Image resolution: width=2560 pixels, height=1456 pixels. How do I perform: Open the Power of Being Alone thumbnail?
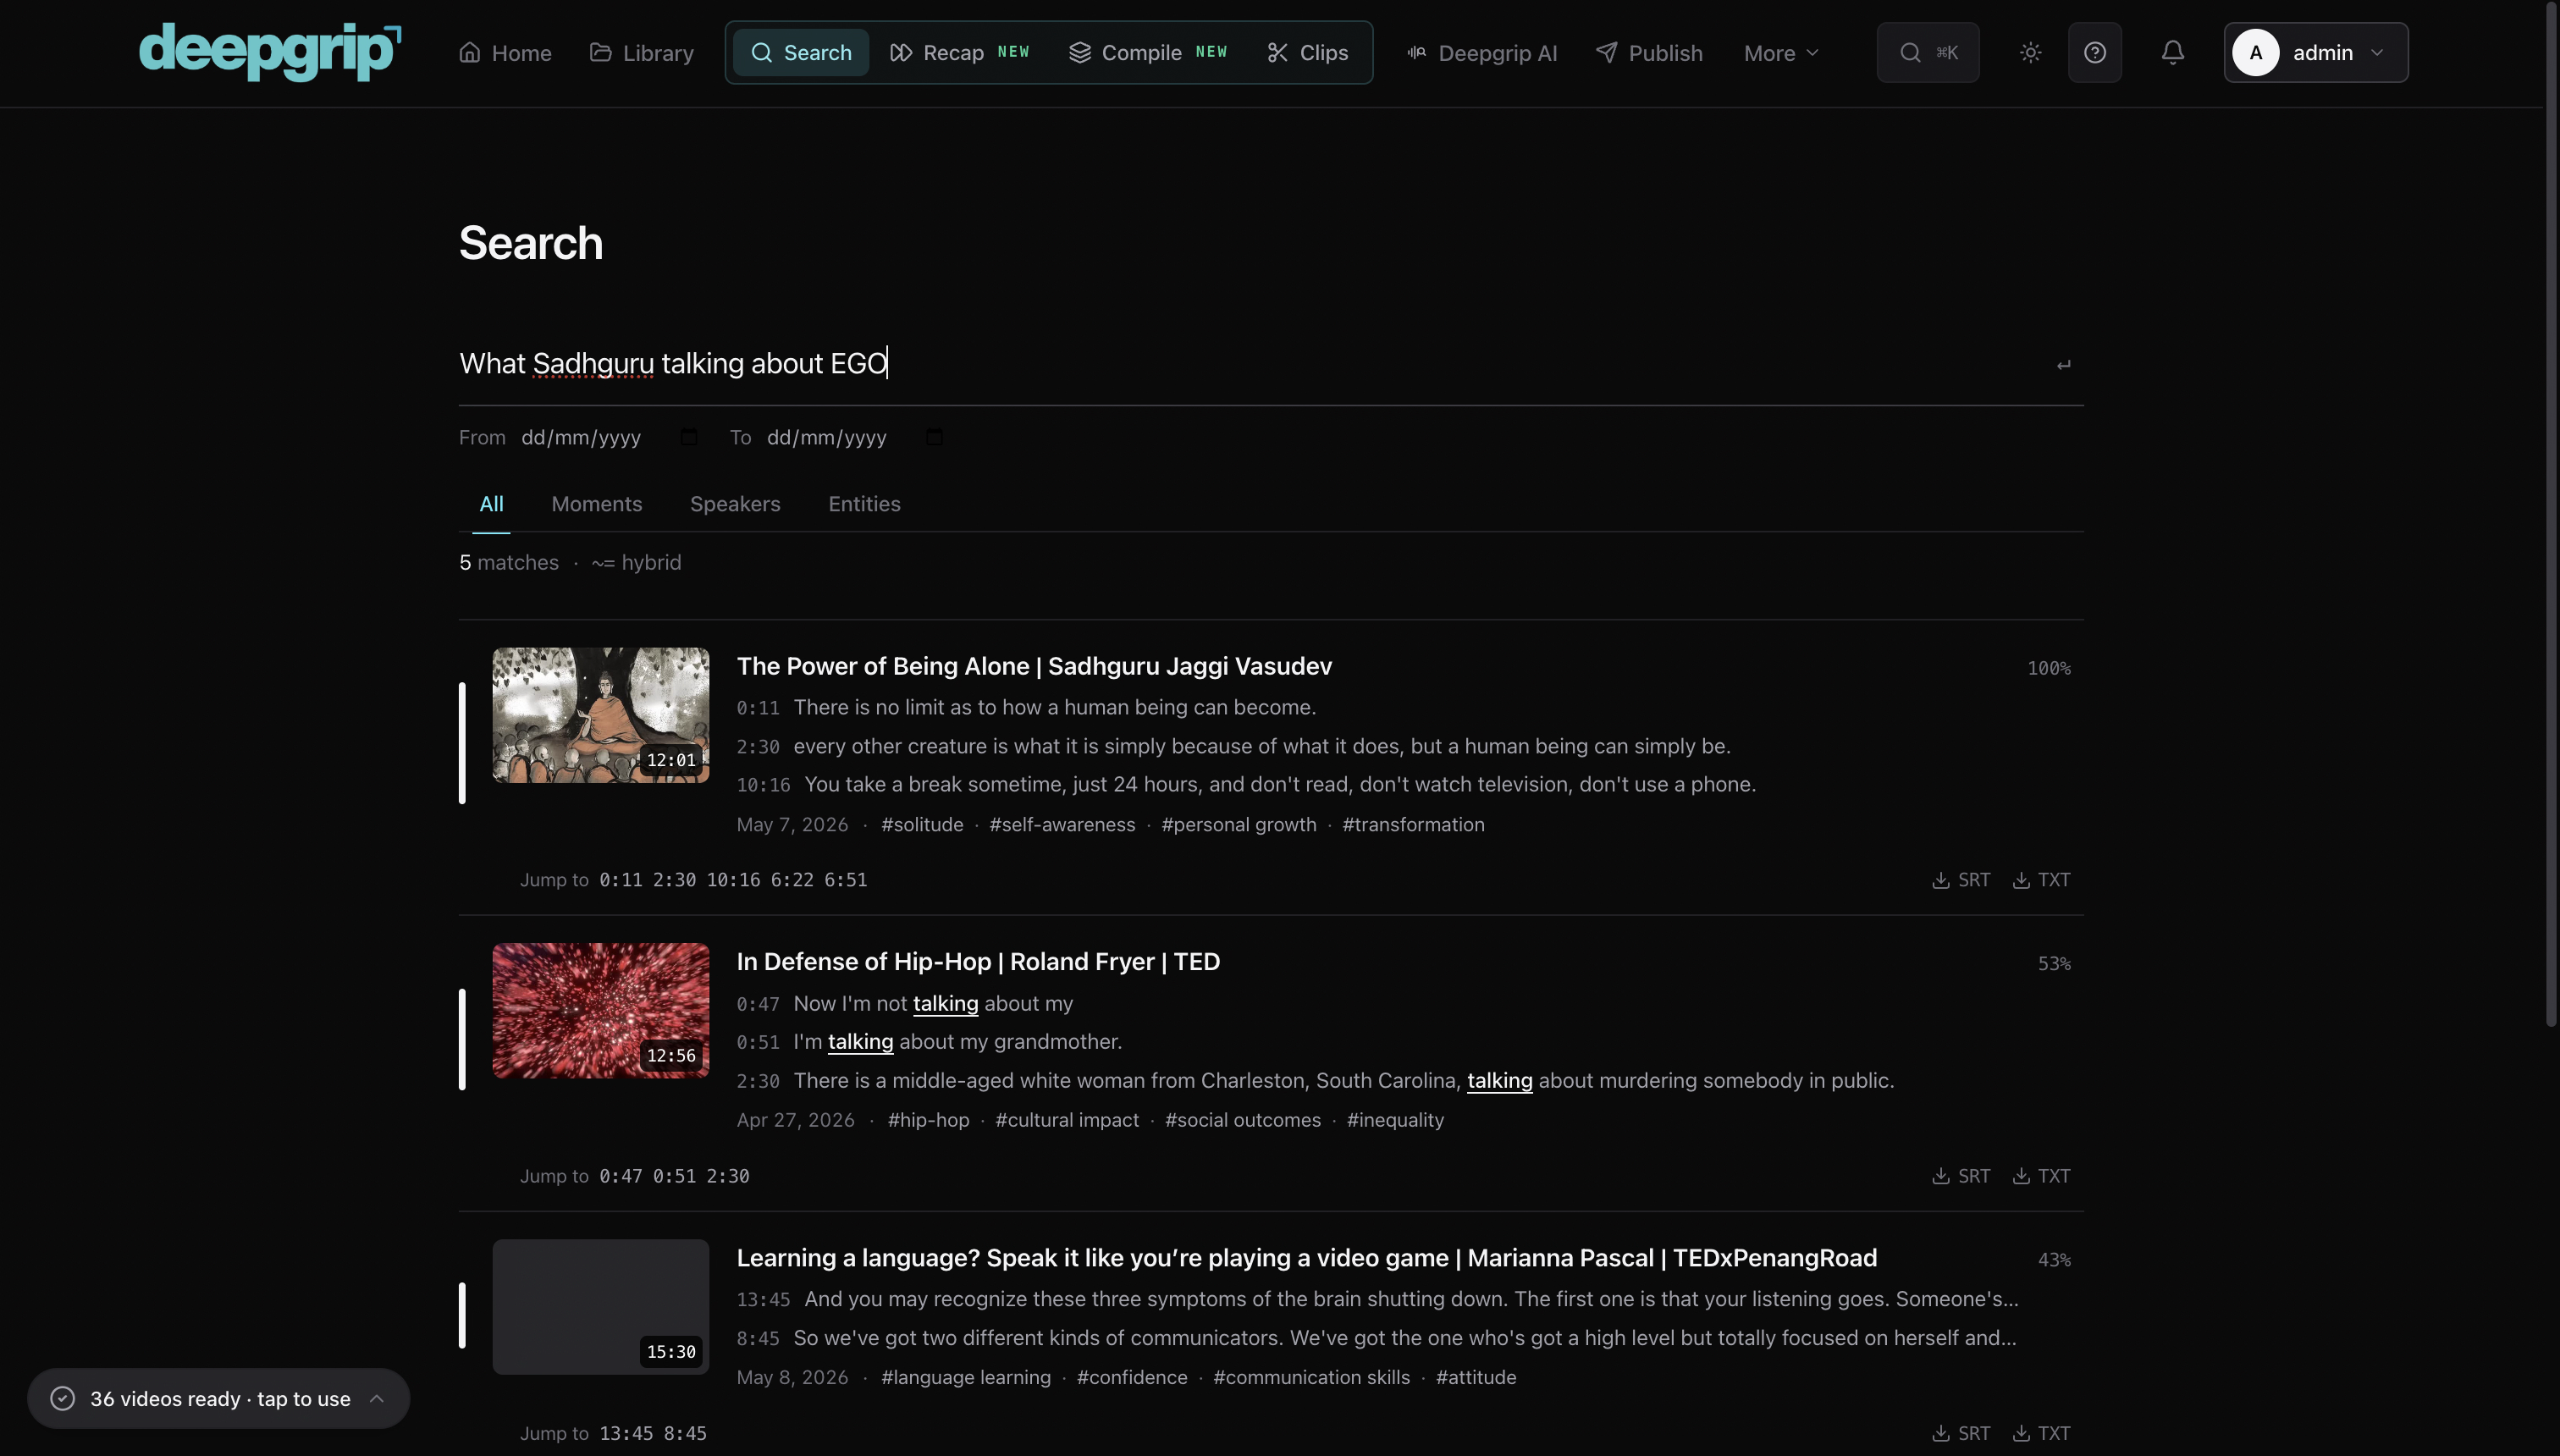[x=600, y=715]
